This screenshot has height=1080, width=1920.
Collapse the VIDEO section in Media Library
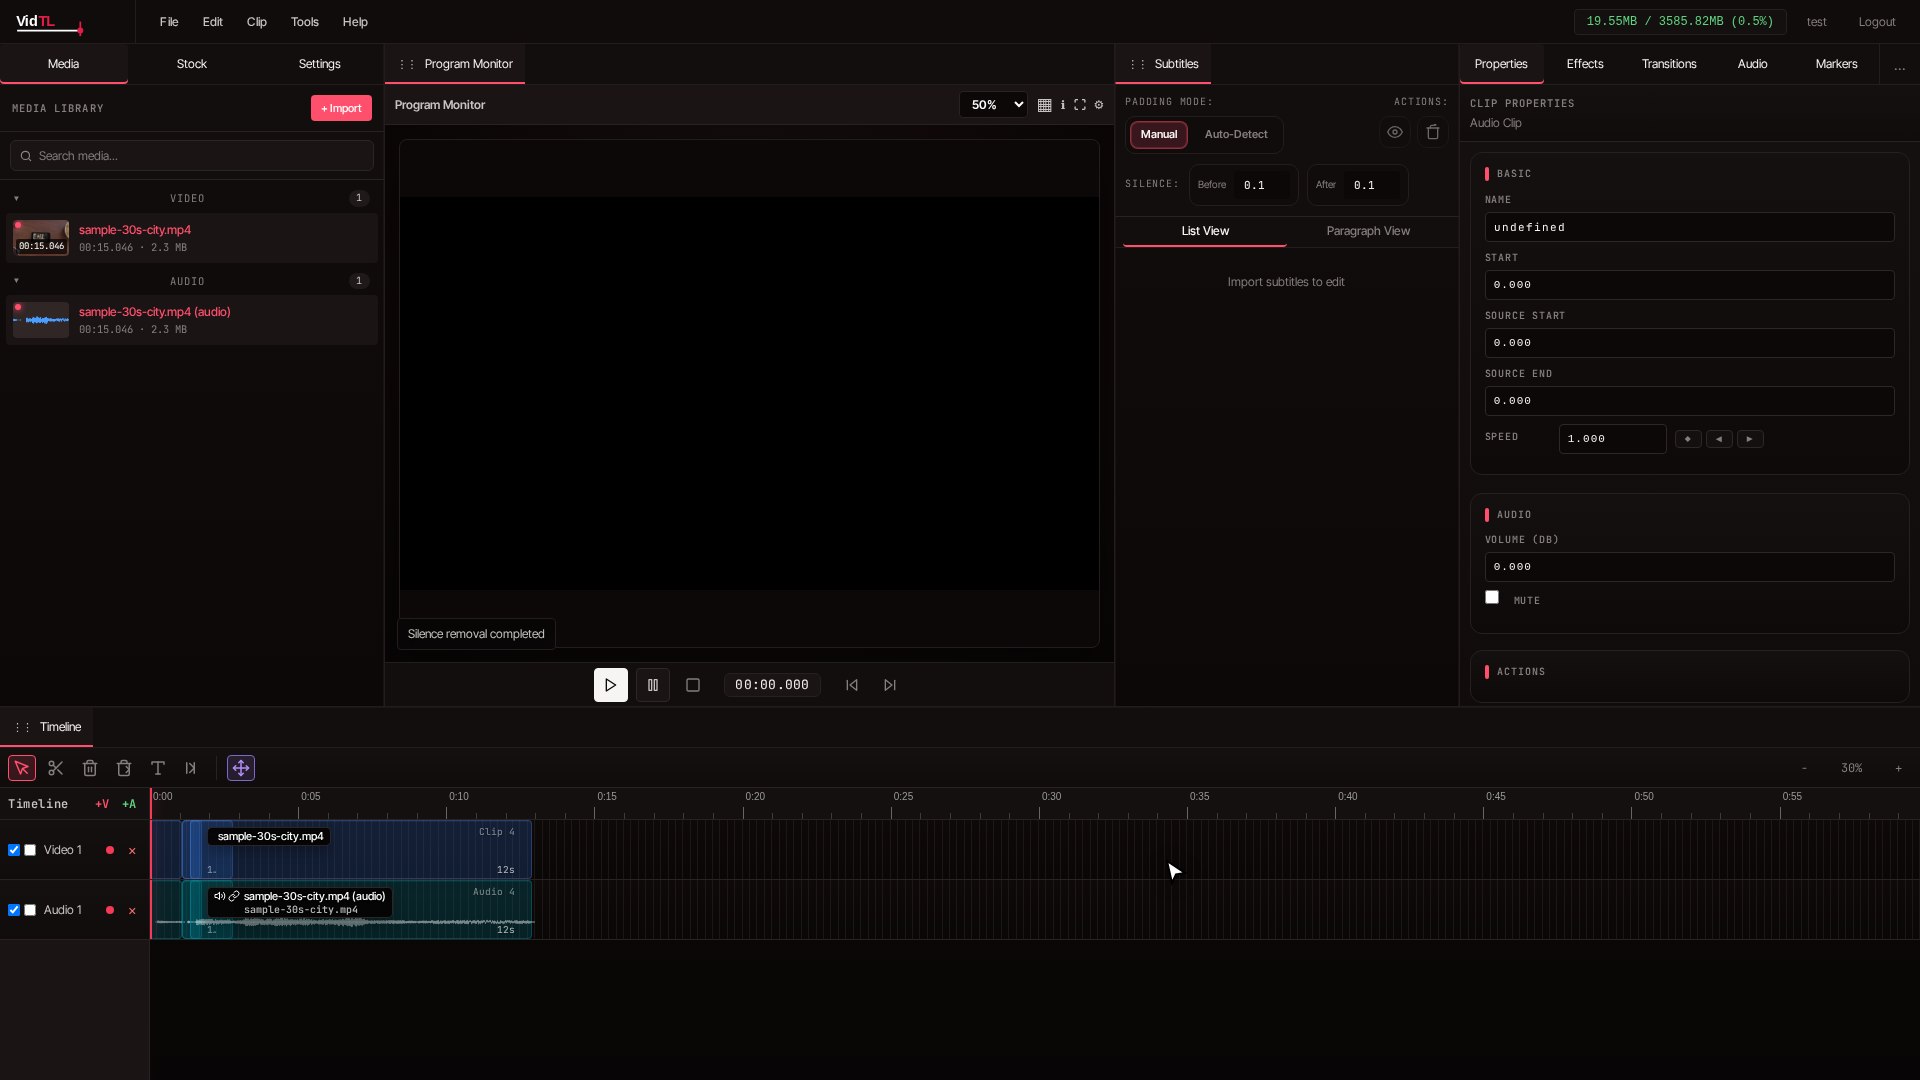coord(17,198)
